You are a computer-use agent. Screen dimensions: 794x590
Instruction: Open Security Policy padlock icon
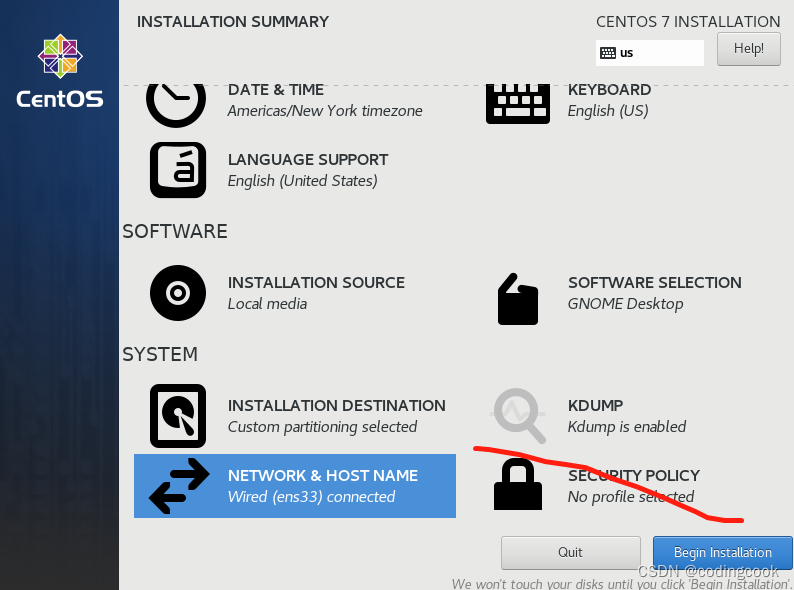518,484
